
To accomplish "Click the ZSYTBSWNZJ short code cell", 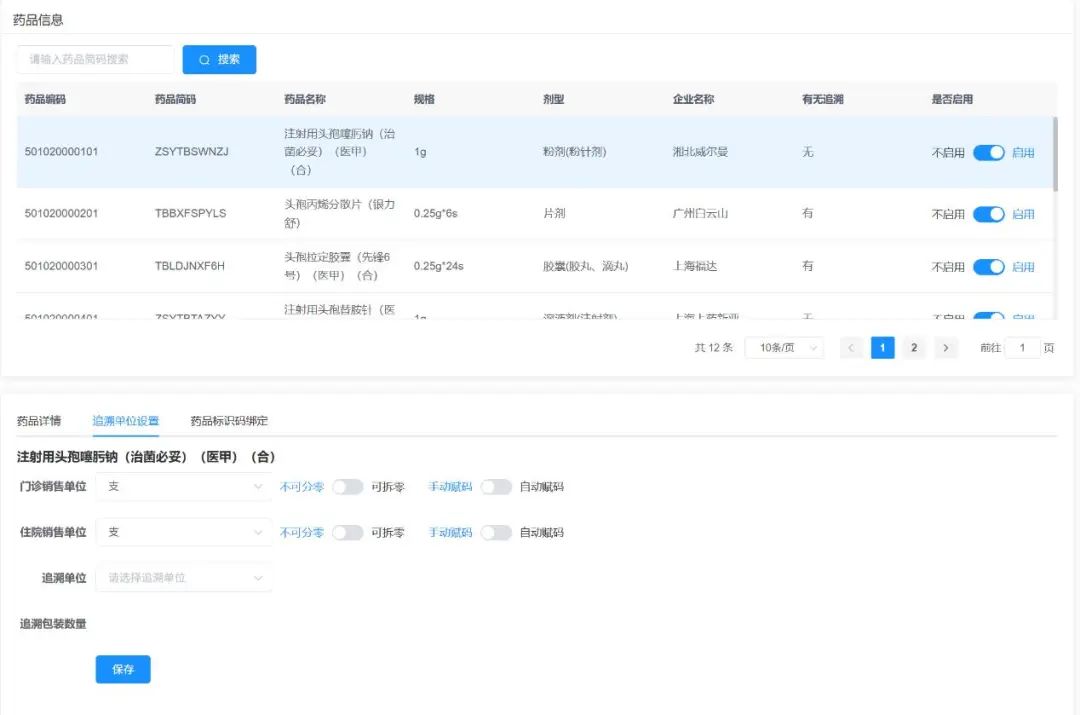I will pyautogui.click(x=191, y=152).
